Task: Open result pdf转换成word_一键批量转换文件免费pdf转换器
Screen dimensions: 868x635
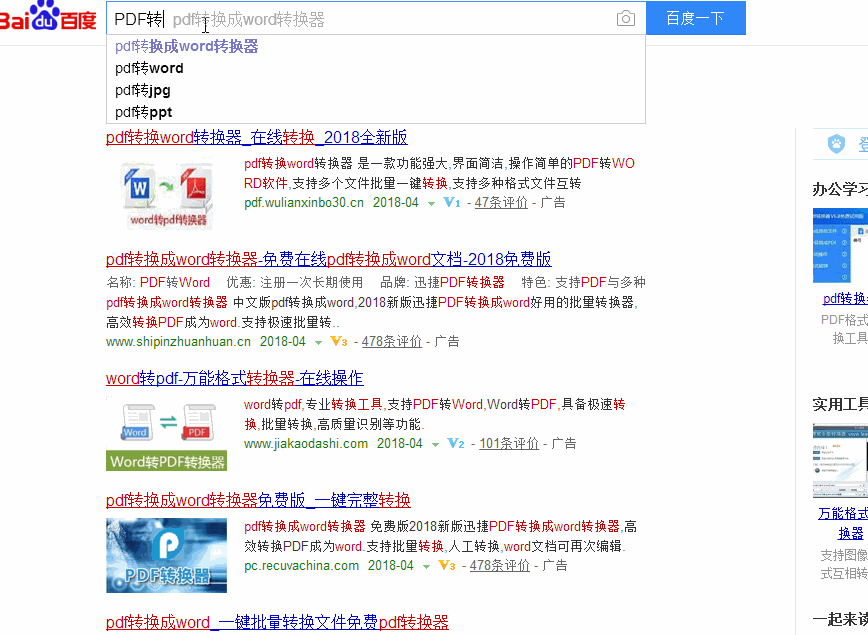Action: coord(277,622)
